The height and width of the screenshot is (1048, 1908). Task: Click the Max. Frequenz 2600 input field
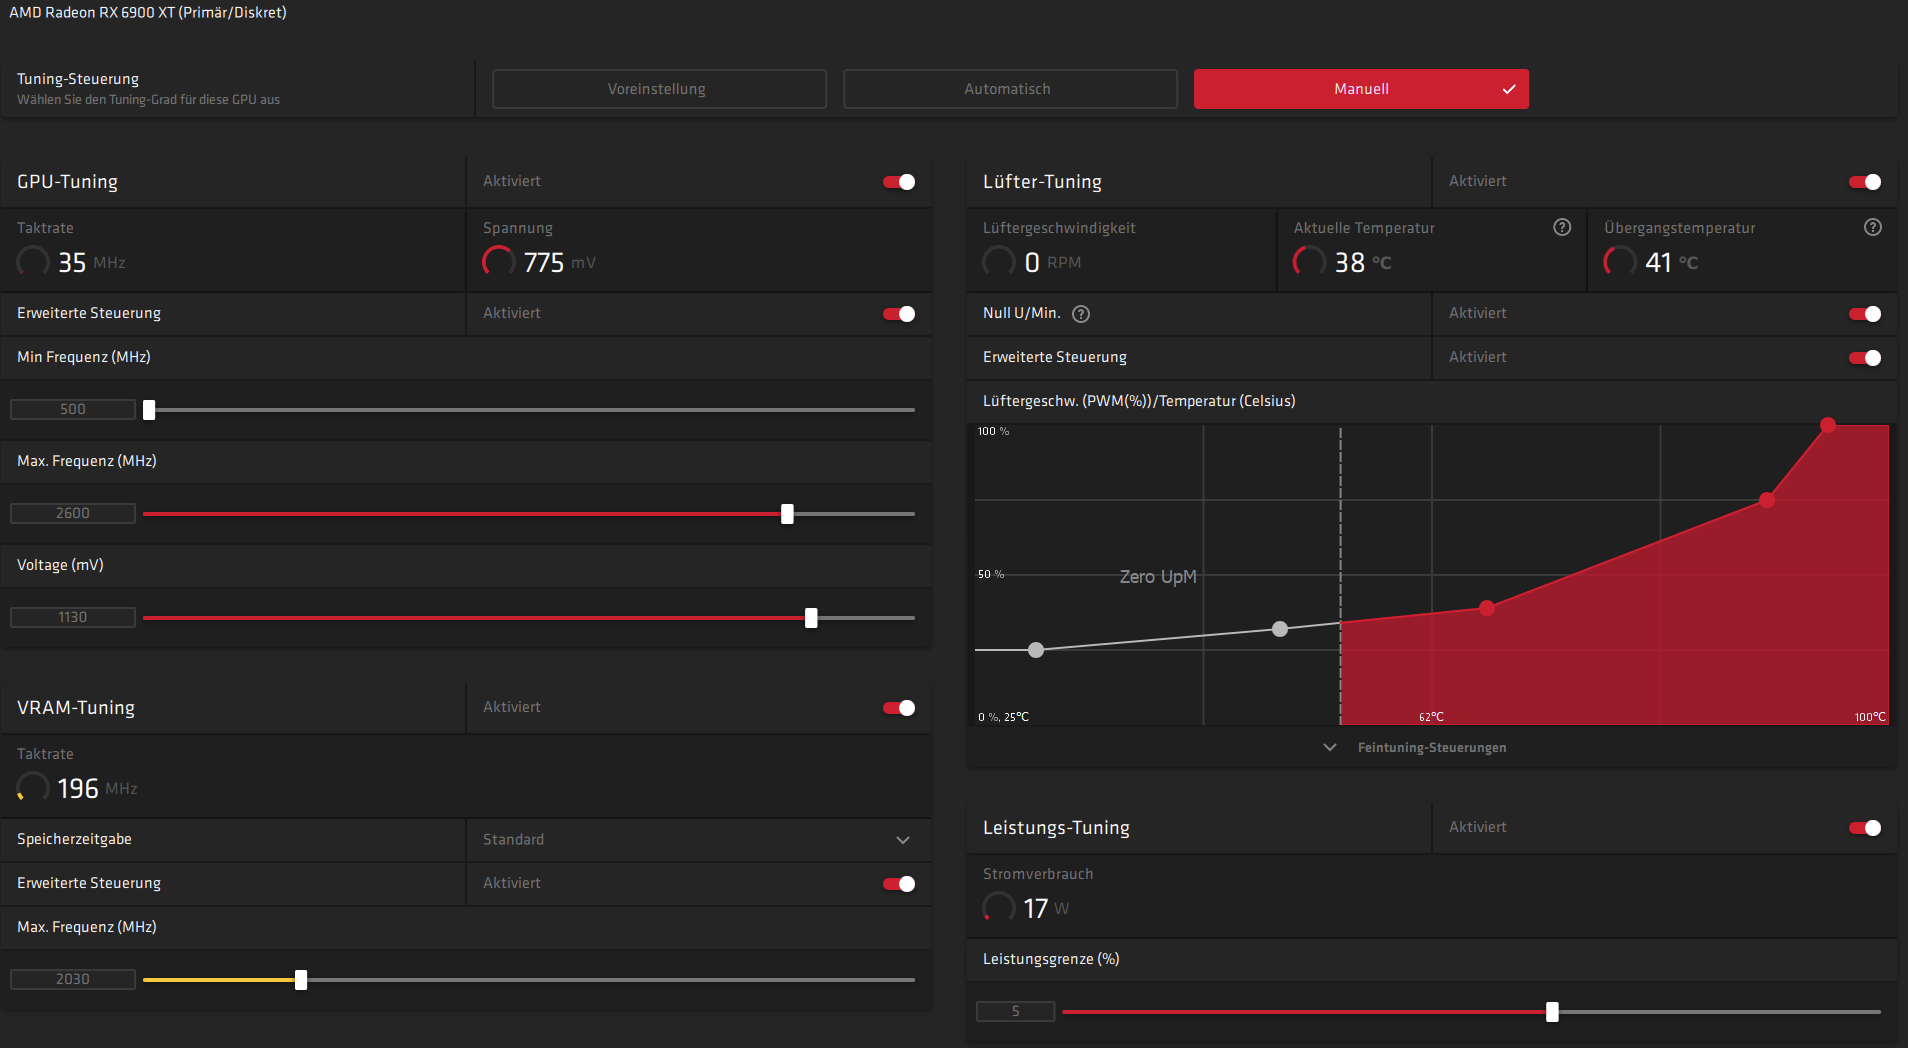73,514
